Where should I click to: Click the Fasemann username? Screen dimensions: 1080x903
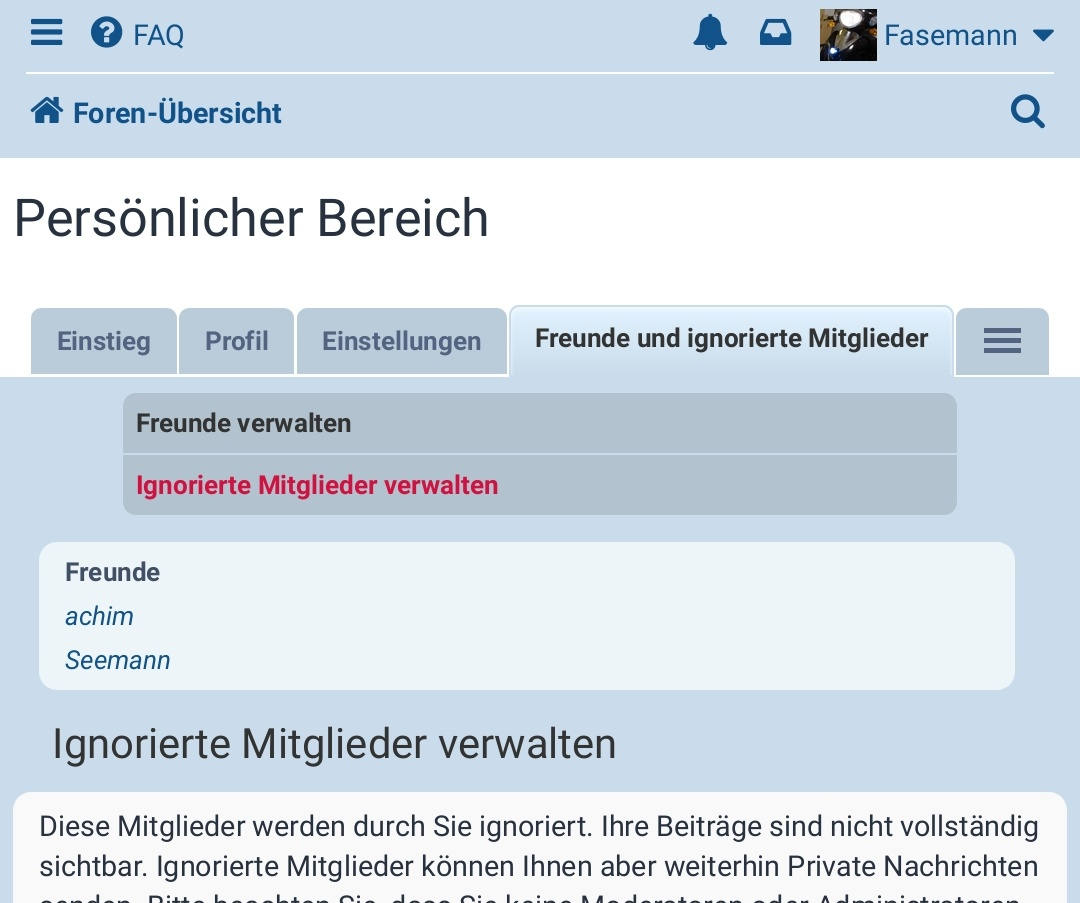[x=950, y=36]
